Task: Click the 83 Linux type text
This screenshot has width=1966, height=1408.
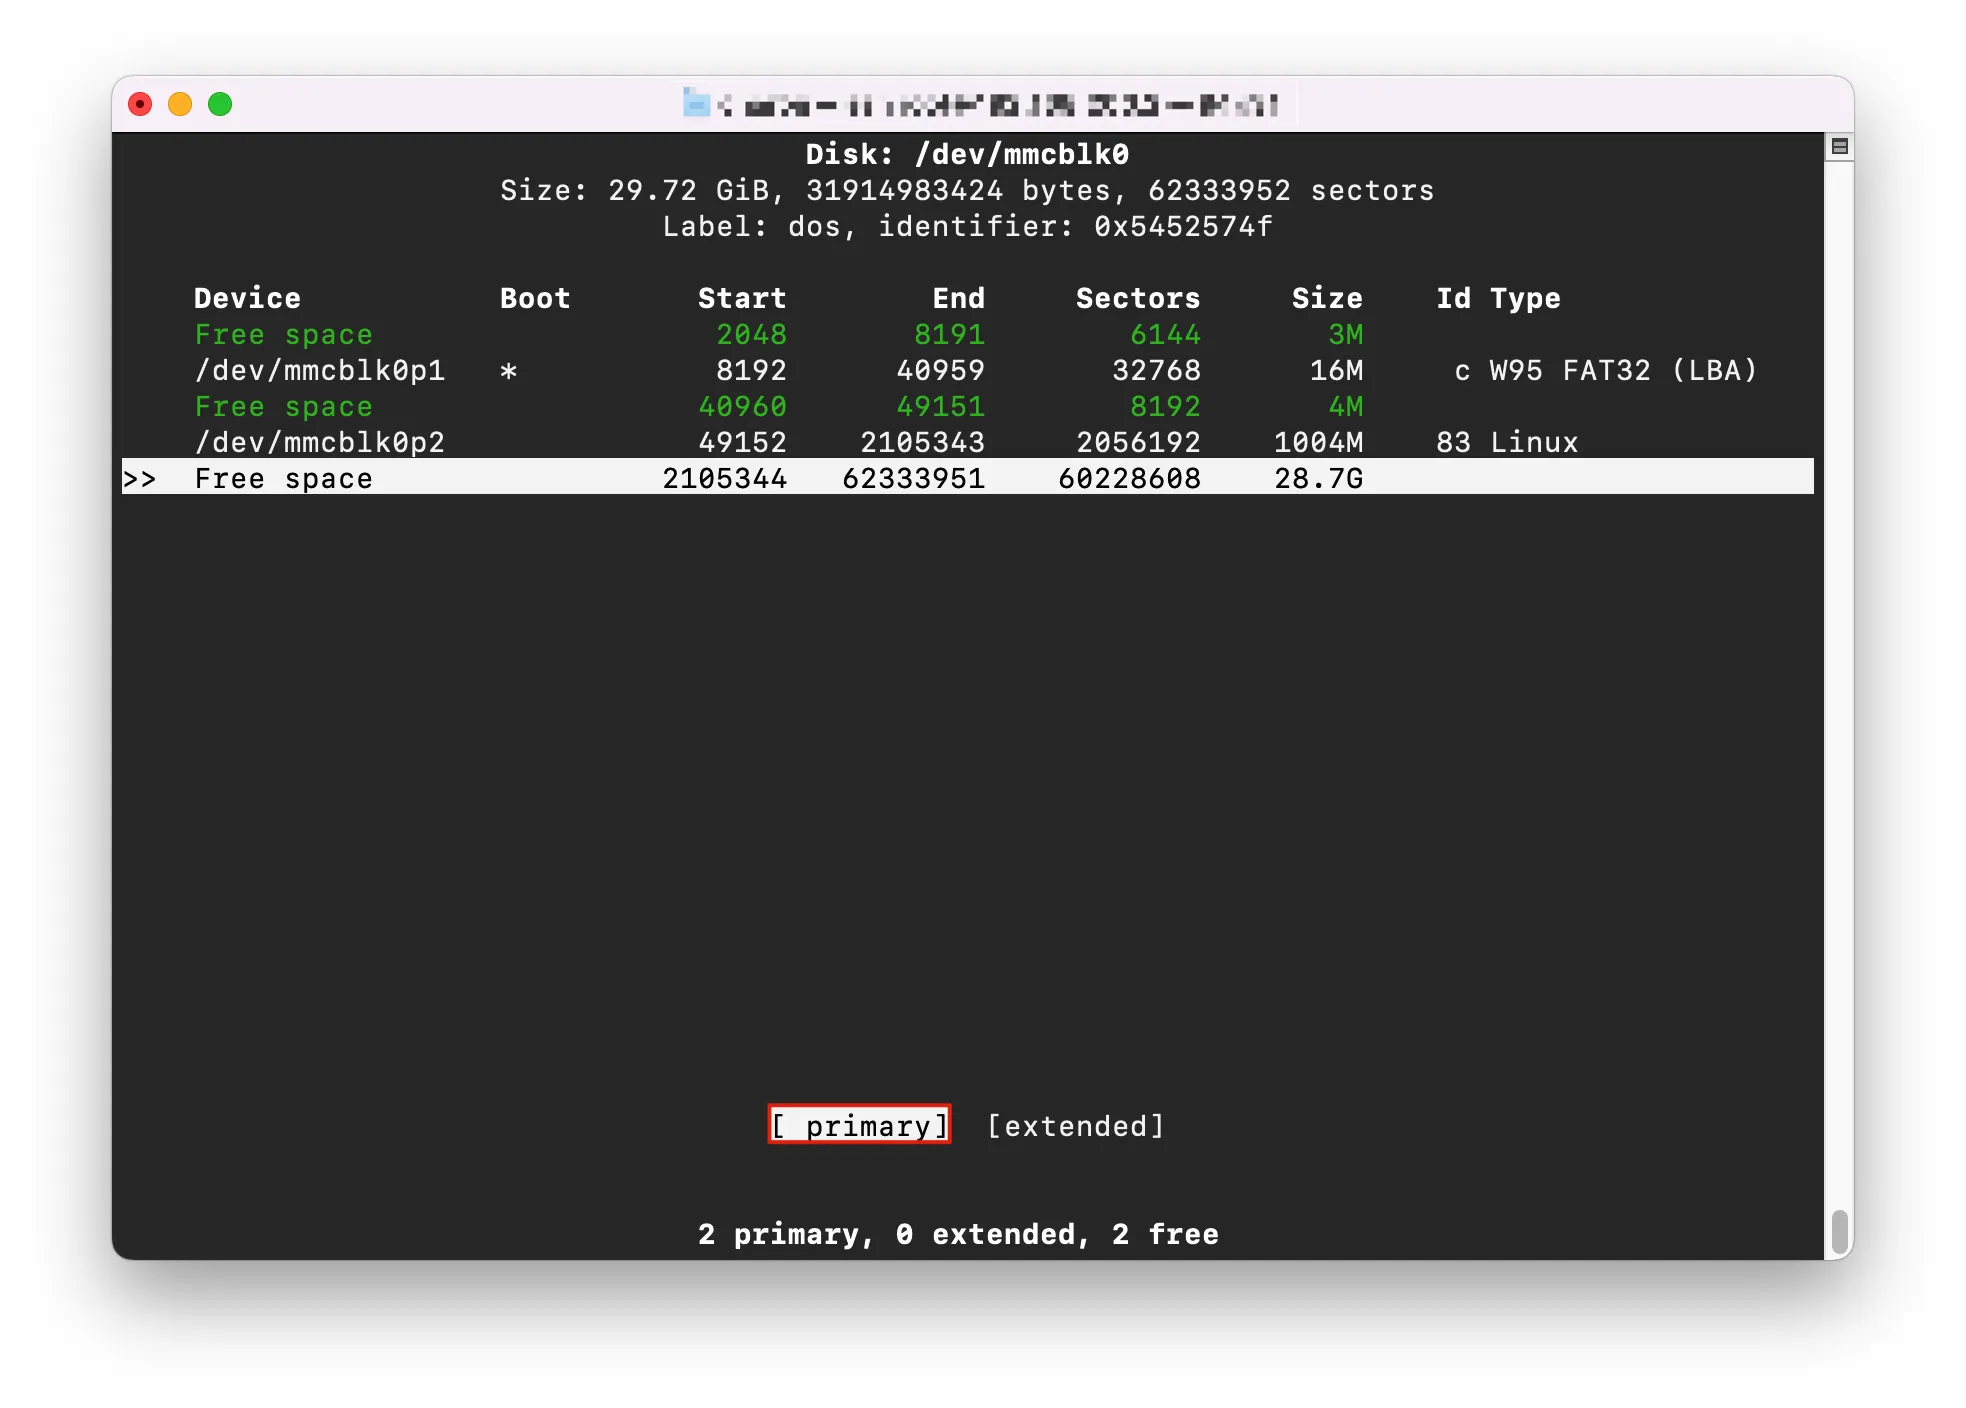Action: pyautogui.click(x=1507, y=442)
